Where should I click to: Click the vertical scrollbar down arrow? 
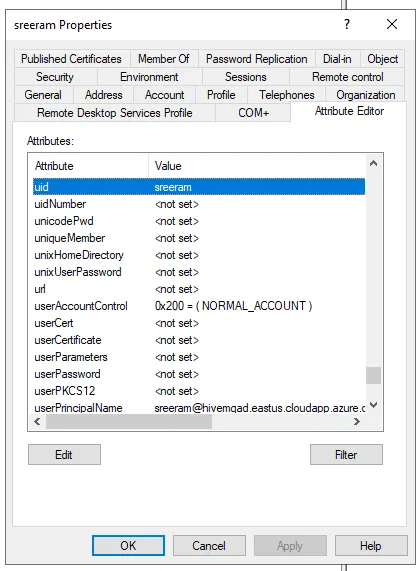[373, 405]
